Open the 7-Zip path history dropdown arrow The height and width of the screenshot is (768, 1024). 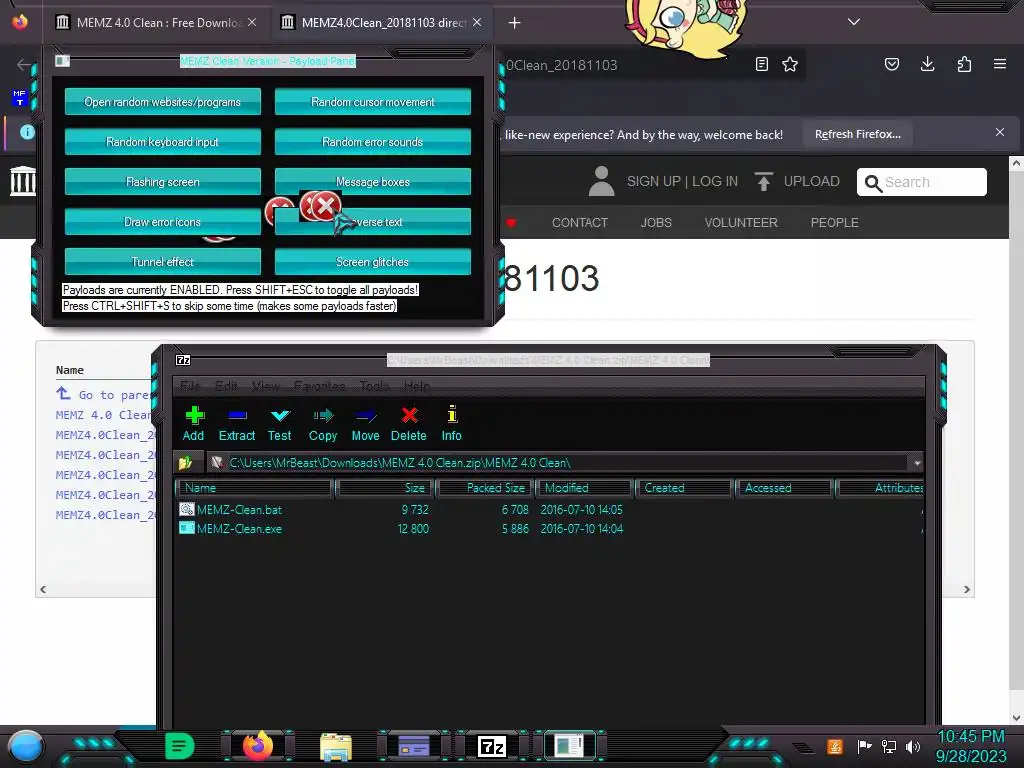917,463
